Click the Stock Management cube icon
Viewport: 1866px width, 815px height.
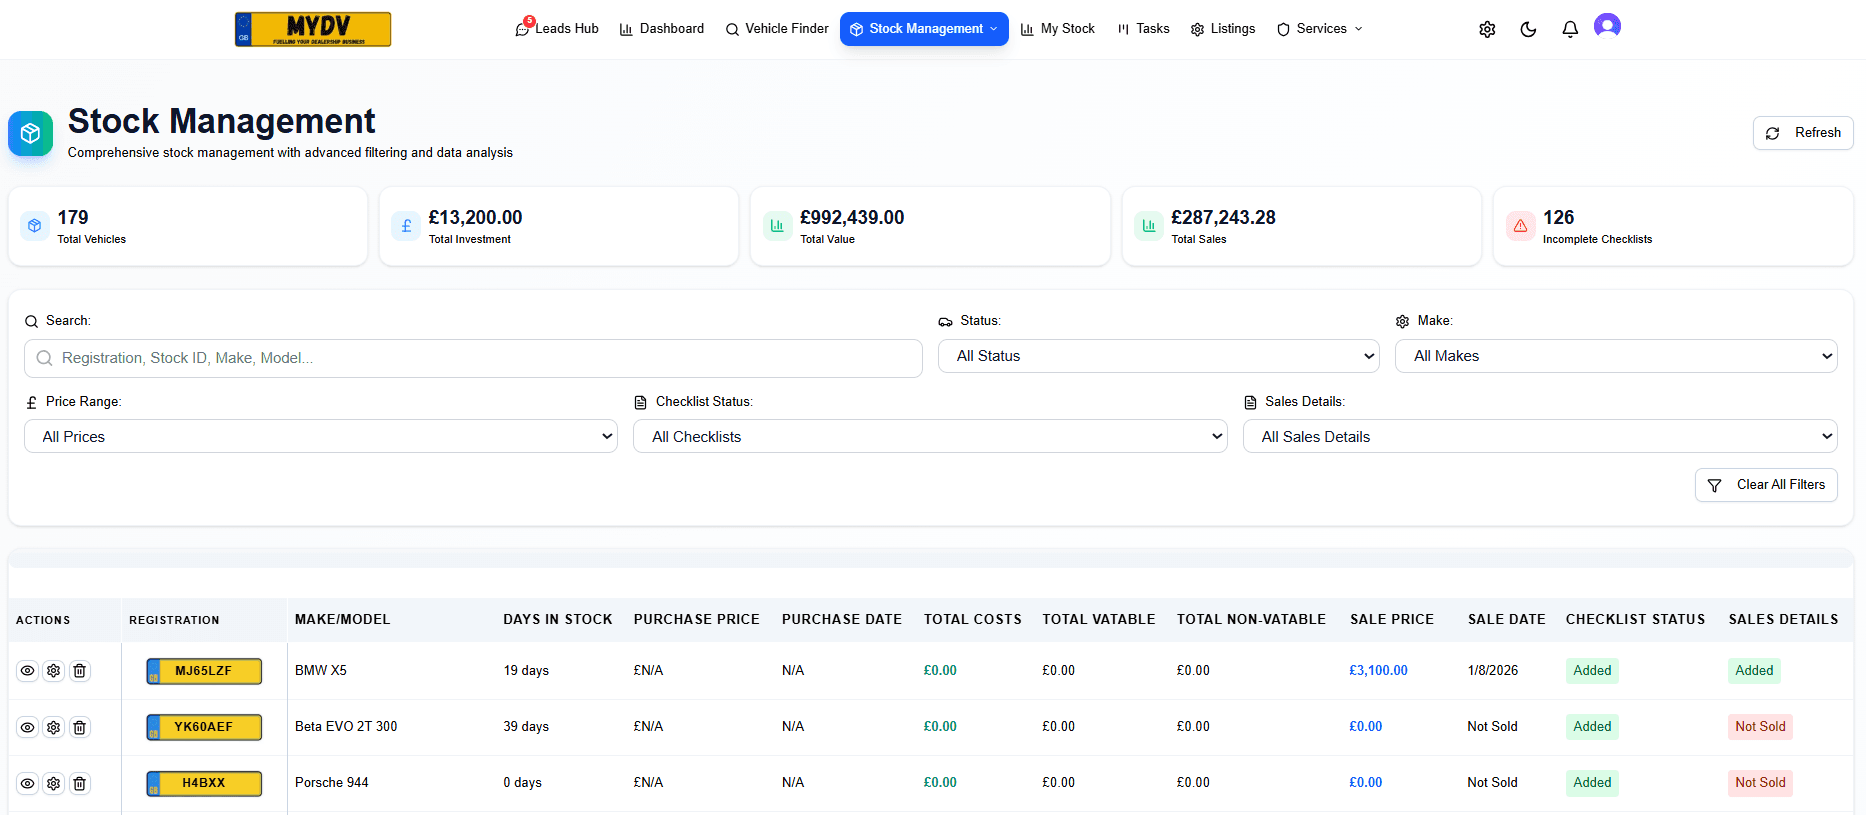tap(31, 133)
